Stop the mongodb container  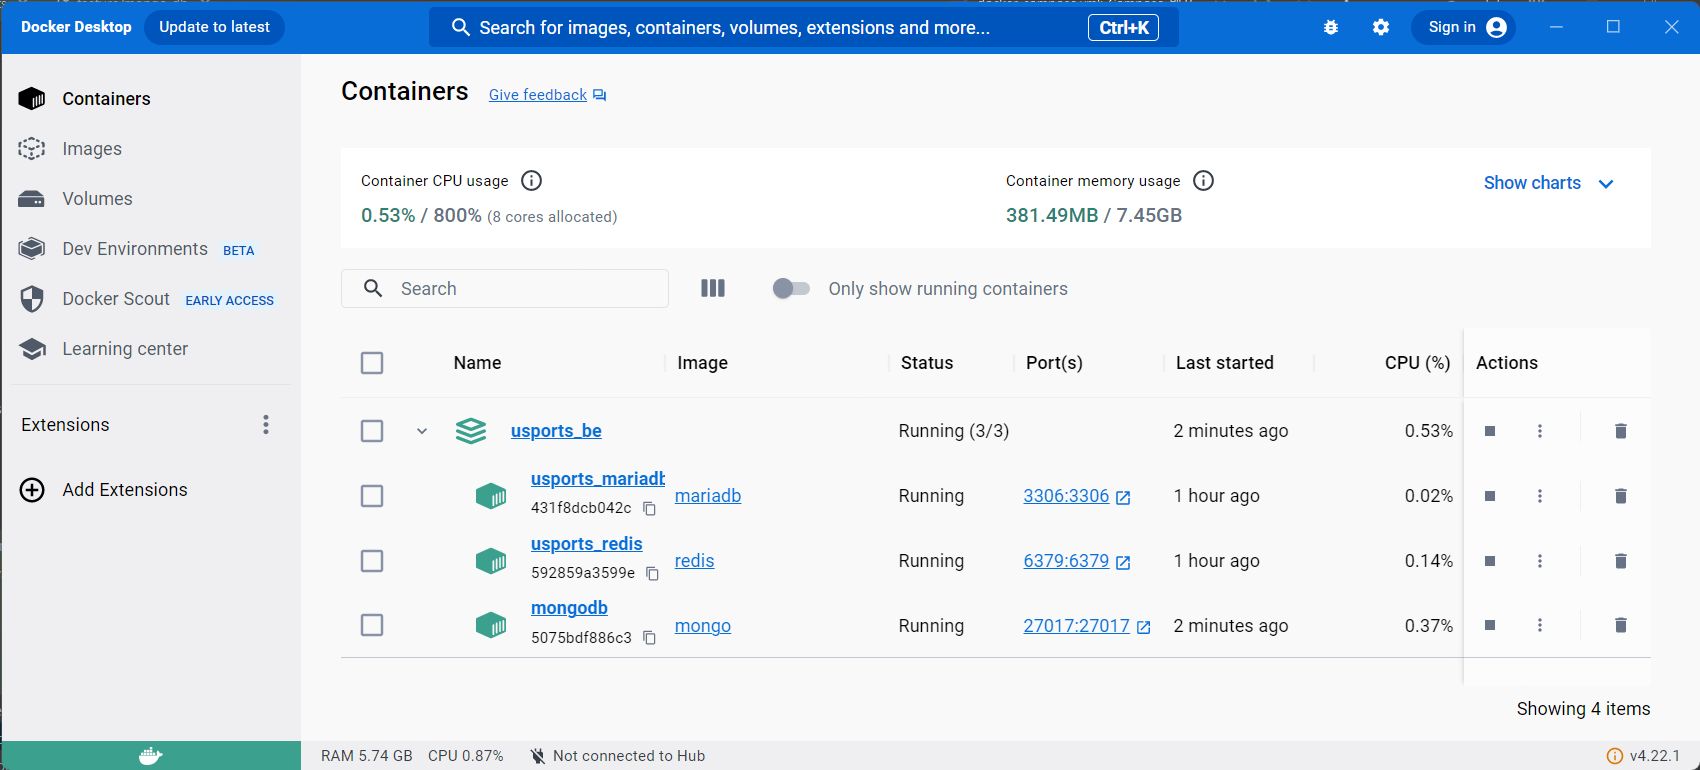(x=1490, y=625)
